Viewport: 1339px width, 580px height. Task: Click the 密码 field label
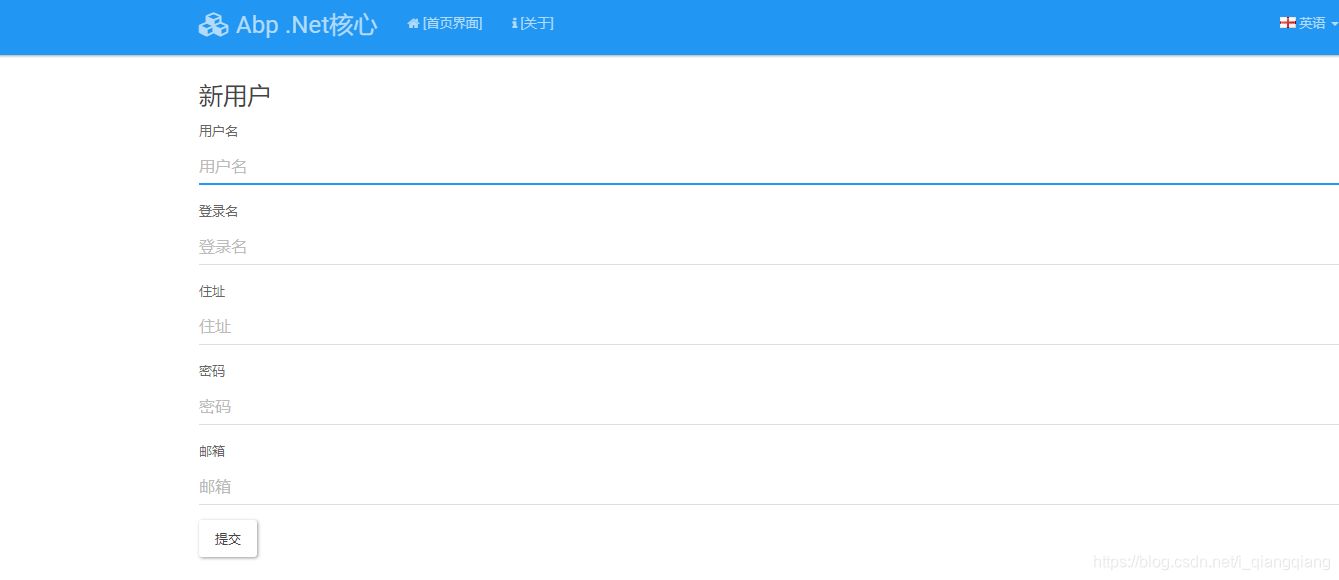212,371
